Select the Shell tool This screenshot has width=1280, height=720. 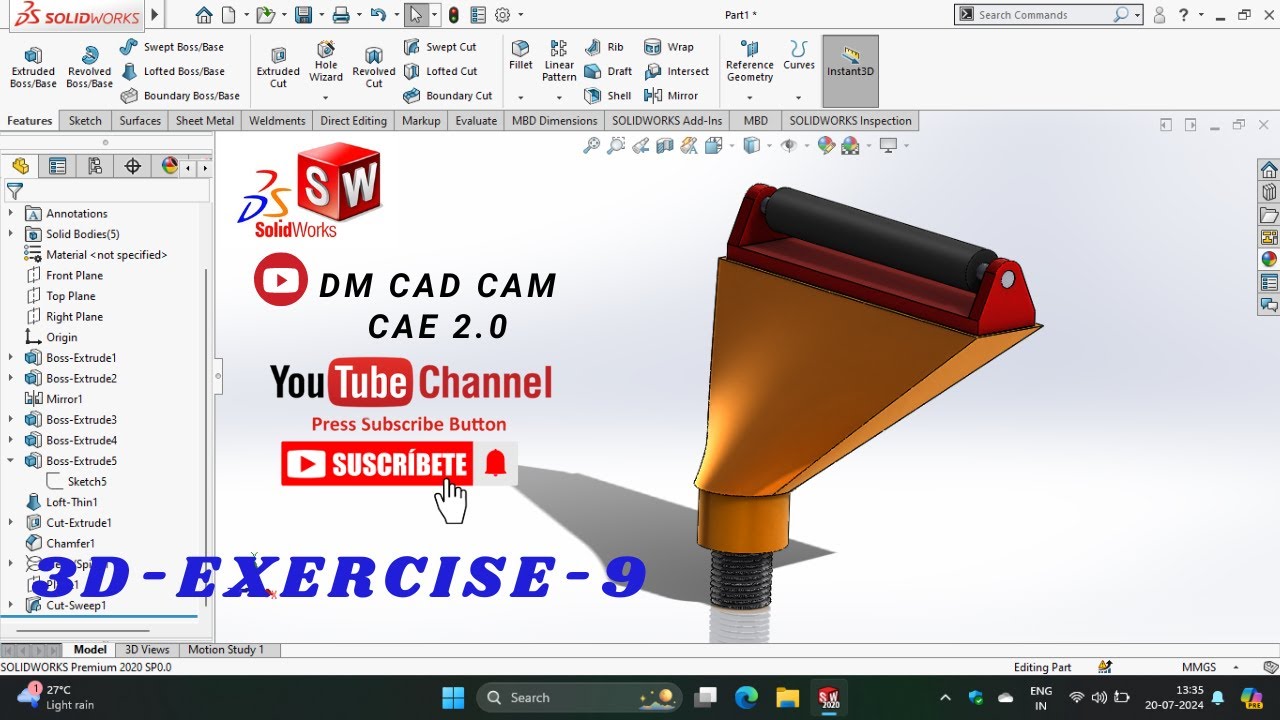[x=608, y=96]
